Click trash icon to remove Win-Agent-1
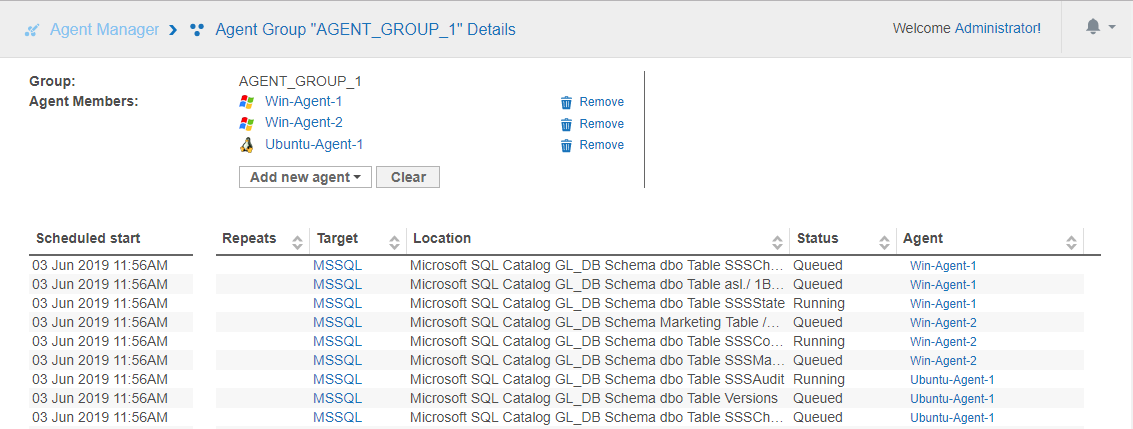 [566, 102]
